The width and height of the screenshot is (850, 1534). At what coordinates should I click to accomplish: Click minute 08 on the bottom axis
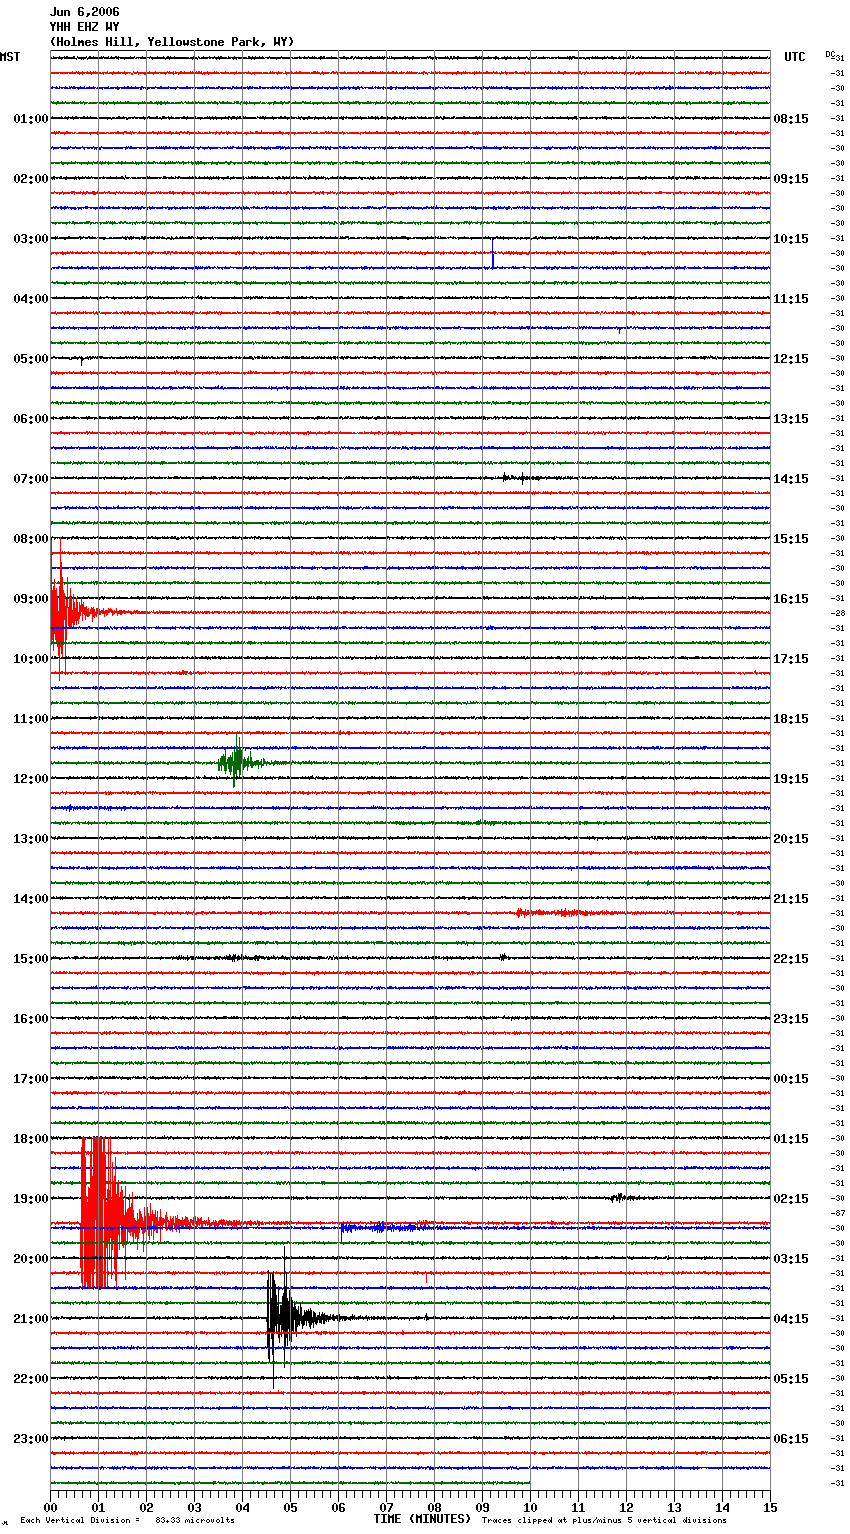tap(434, 1507)
